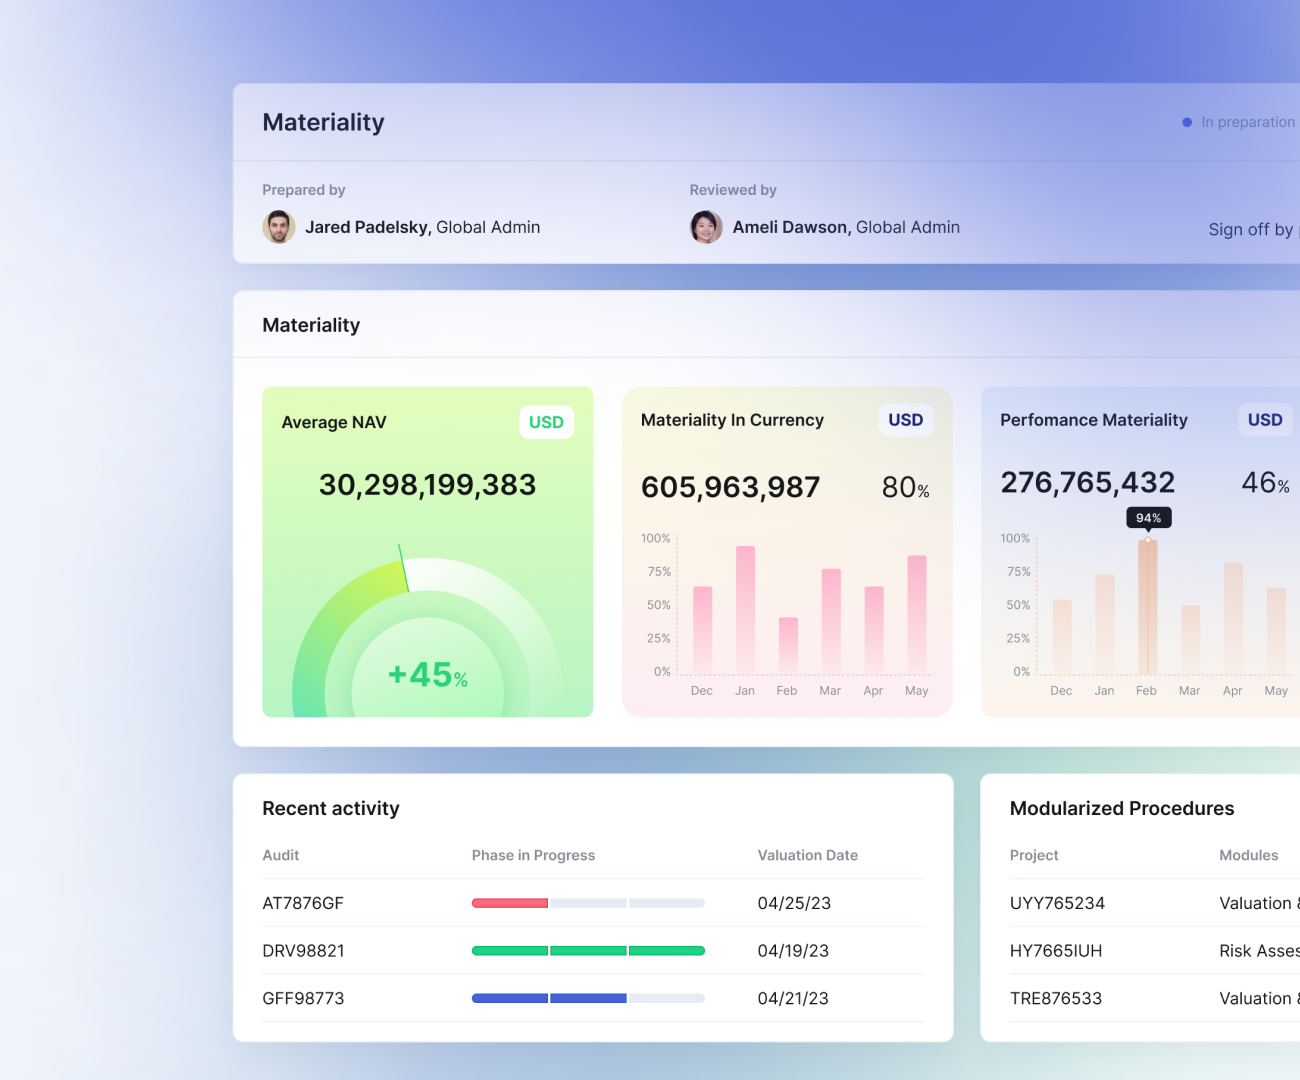Click Jared Padelsky's avatar photo

tap(279, 227)
